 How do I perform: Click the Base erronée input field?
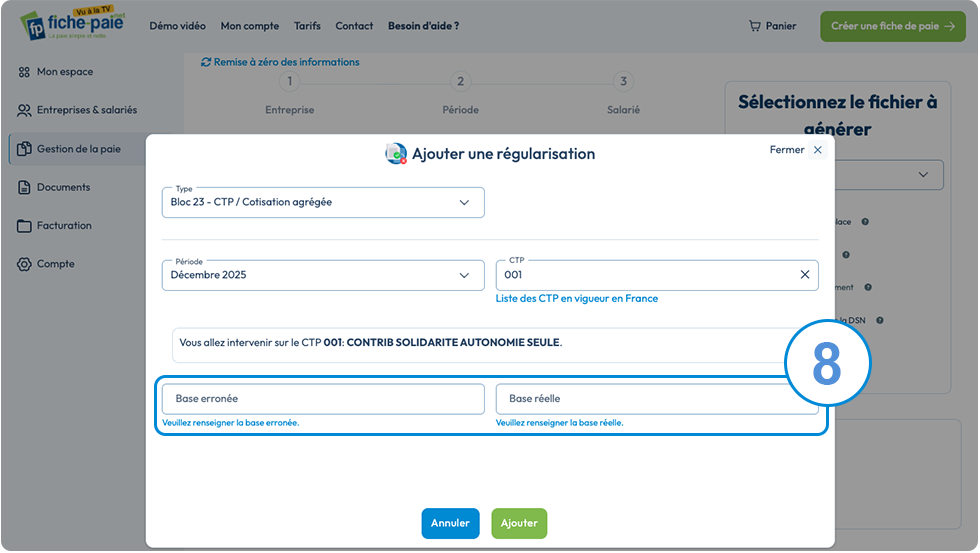coord(322,399)
